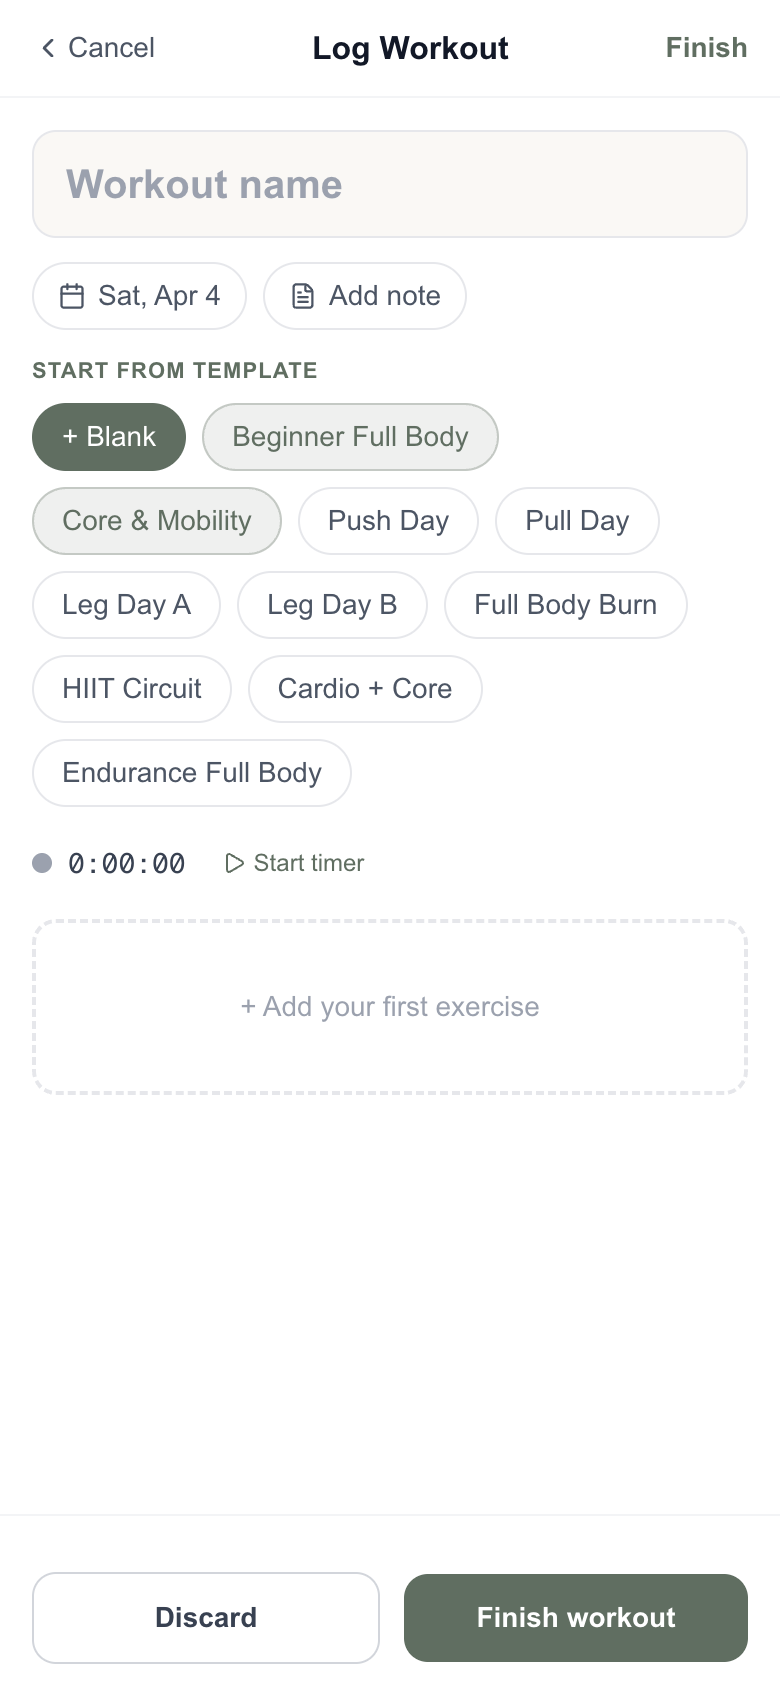Choose the Leg Day B template
This screenshot has width=780, height=1688.
point(332,605)
